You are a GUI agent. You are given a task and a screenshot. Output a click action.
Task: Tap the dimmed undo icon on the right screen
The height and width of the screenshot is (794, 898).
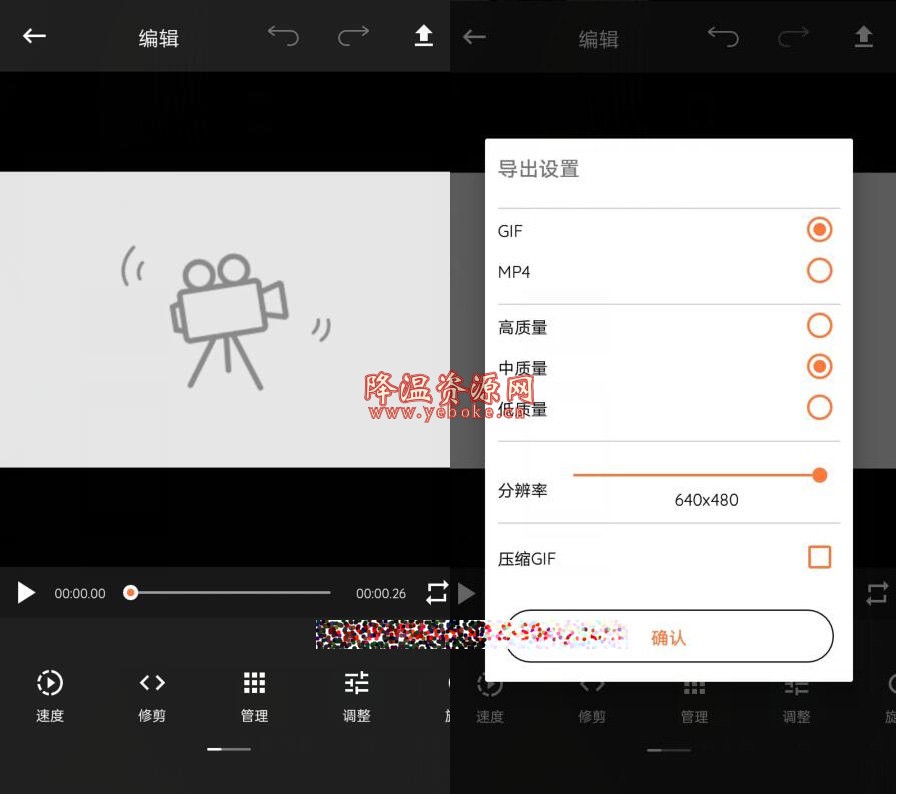[x=723, y=37]
